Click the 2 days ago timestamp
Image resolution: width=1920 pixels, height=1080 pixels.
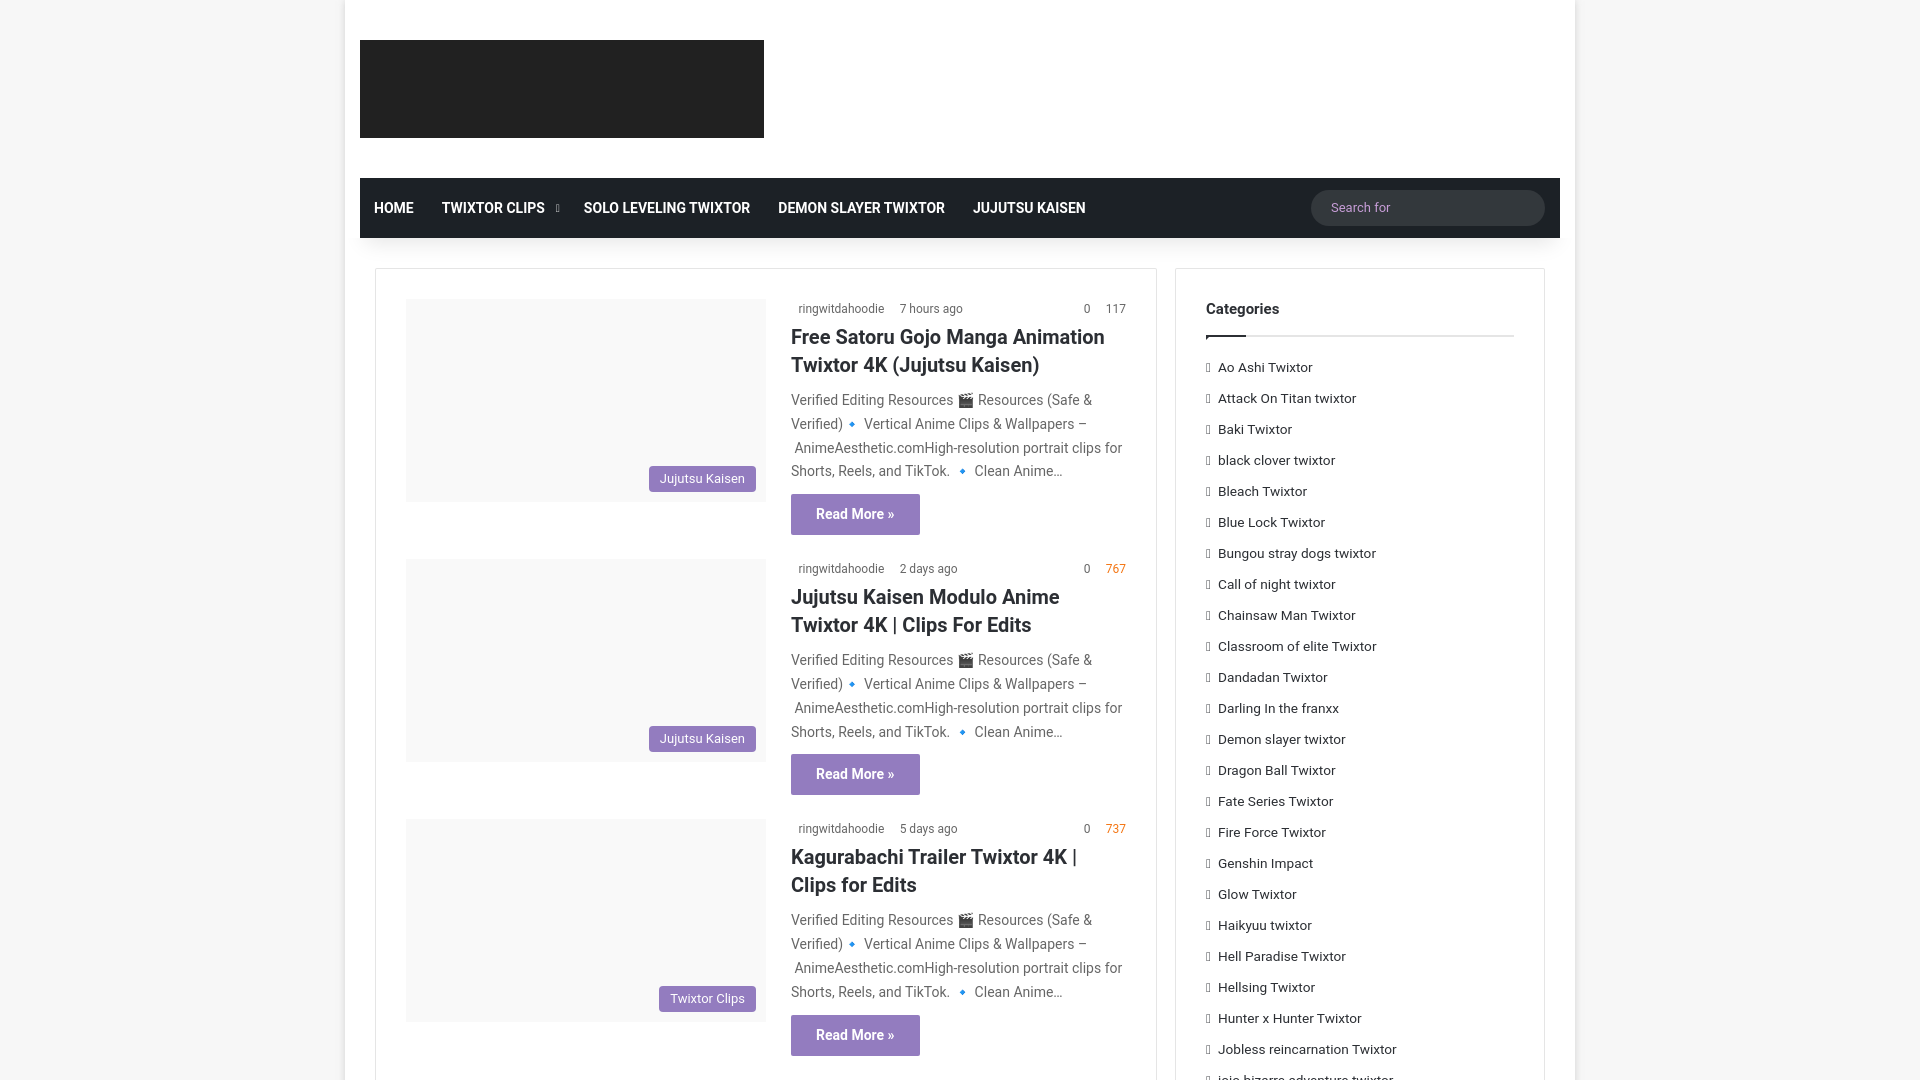pos(928,569)
